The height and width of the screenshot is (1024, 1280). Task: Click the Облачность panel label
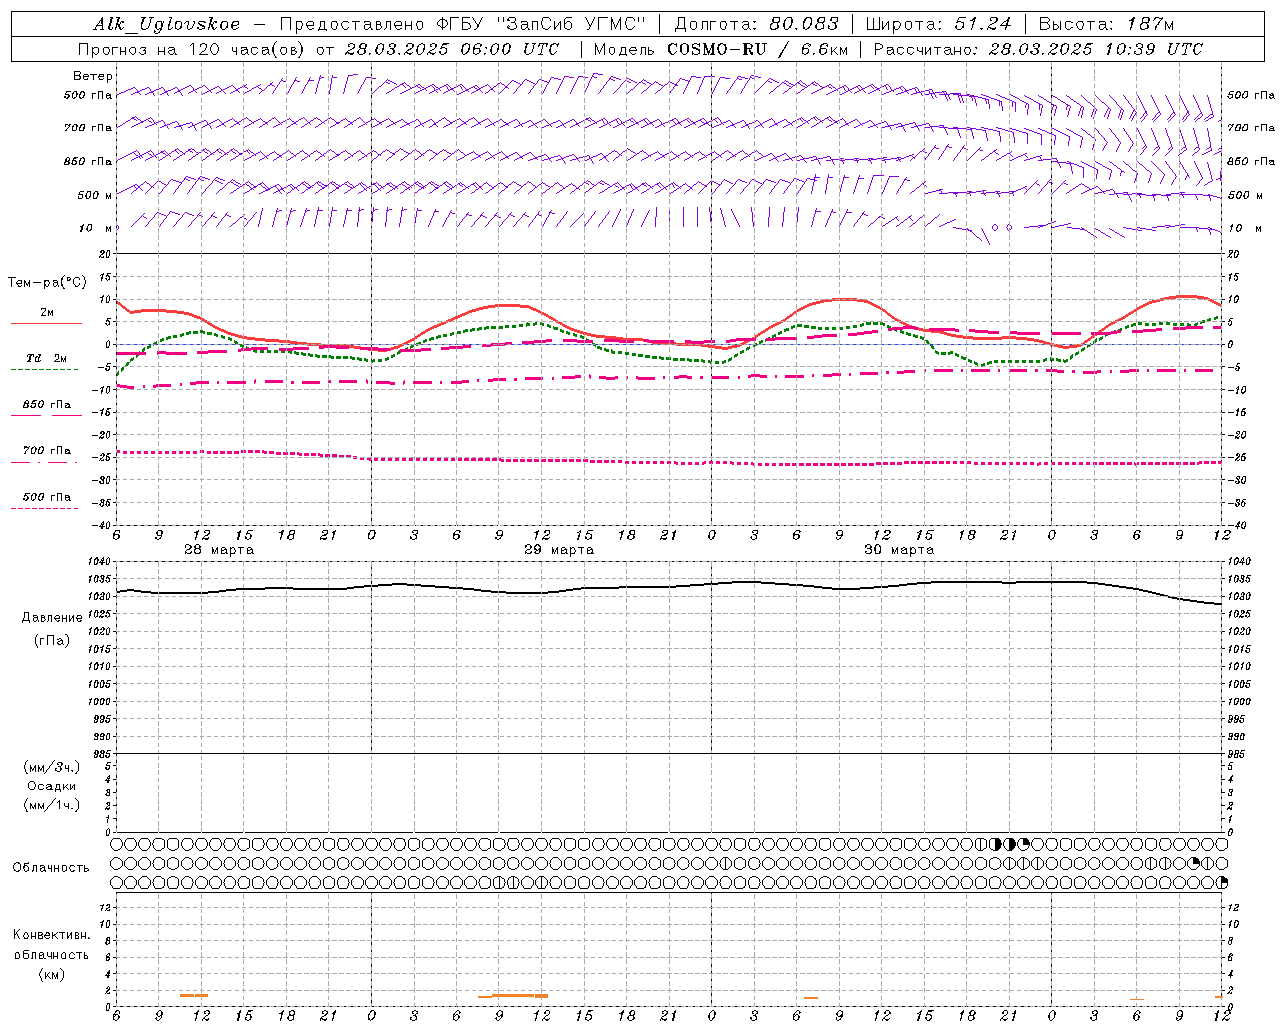(x=51, y=868)
